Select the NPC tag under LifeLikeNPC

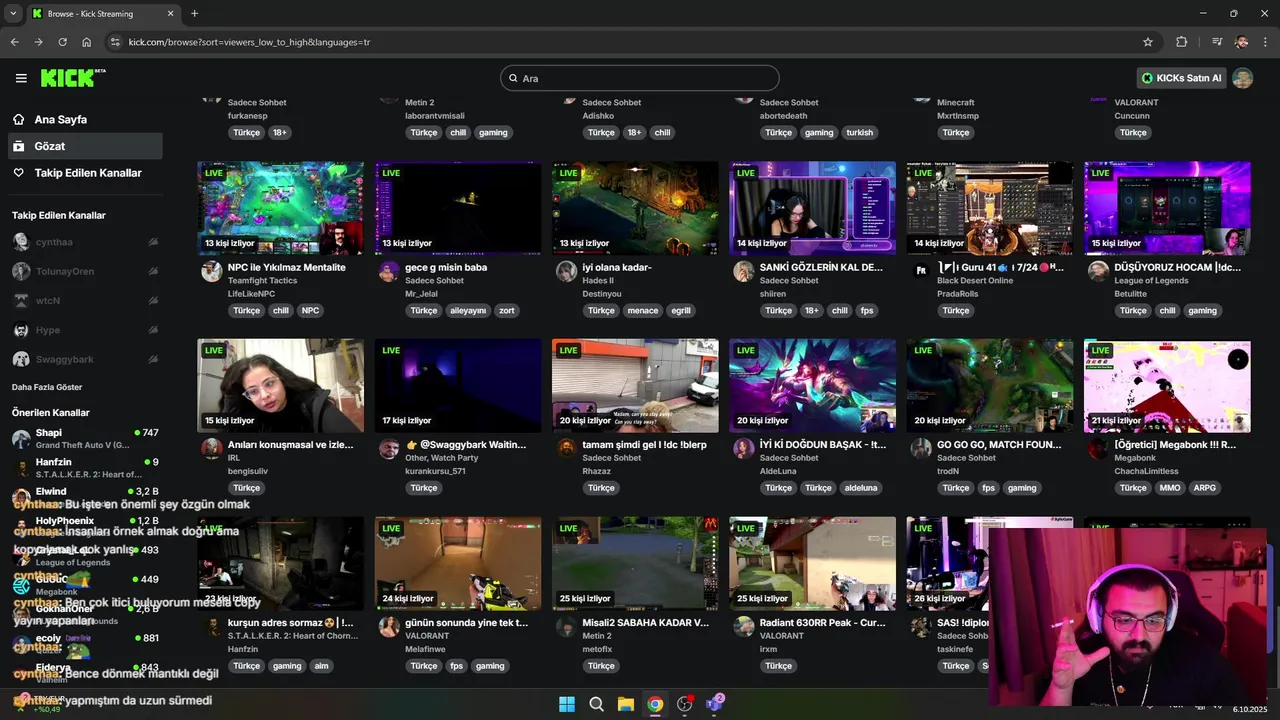coord(310,311)
